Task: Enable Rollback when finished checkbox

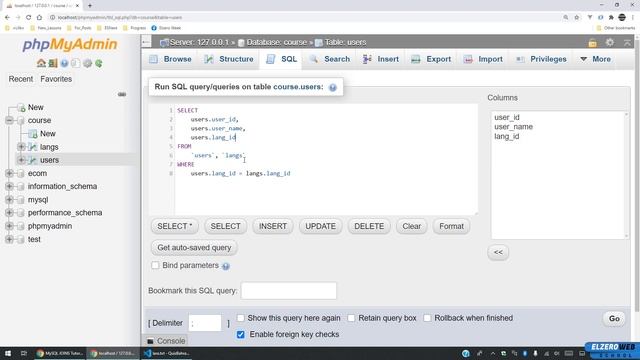Action: [x=427, y=318]
